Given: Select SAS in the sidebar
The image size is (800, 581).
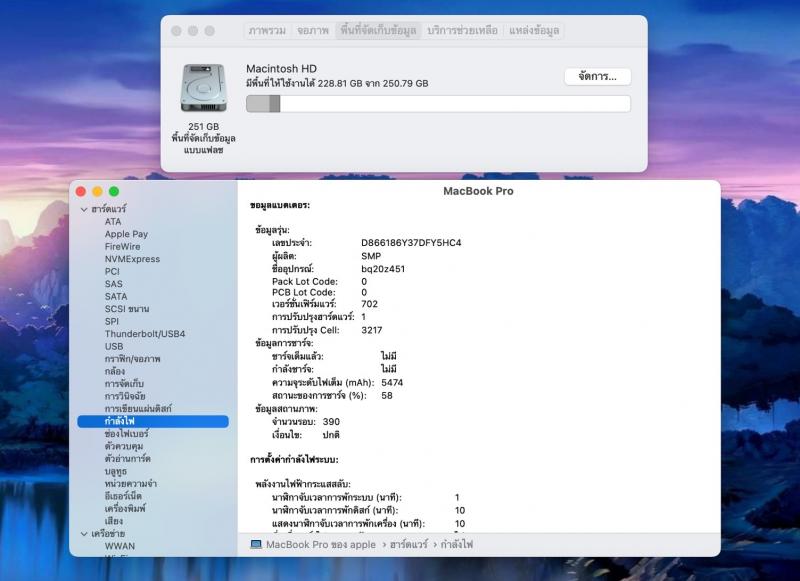Looking at the screenshot, I should coord(113,284).
